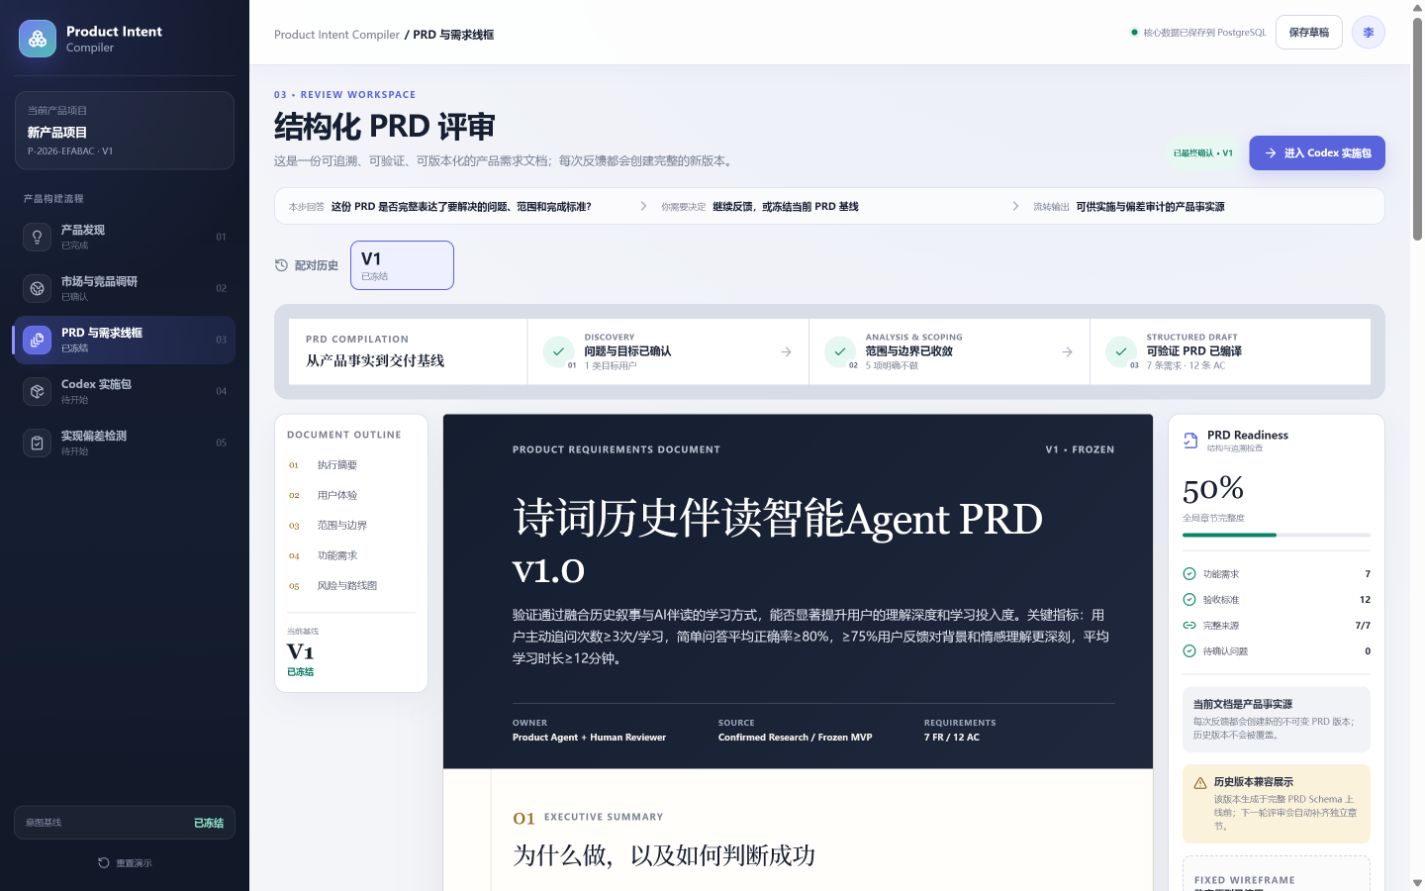Click the check icon beside 功能需求
Viewport: 1425px width, 891px height.
click(x=1189, y=574)
